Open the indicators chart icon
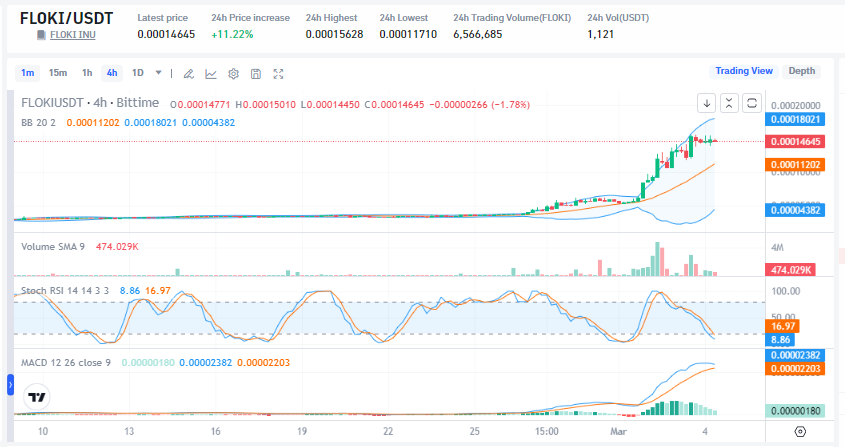This screenshot has height=447, width=845. click(211, 74)
